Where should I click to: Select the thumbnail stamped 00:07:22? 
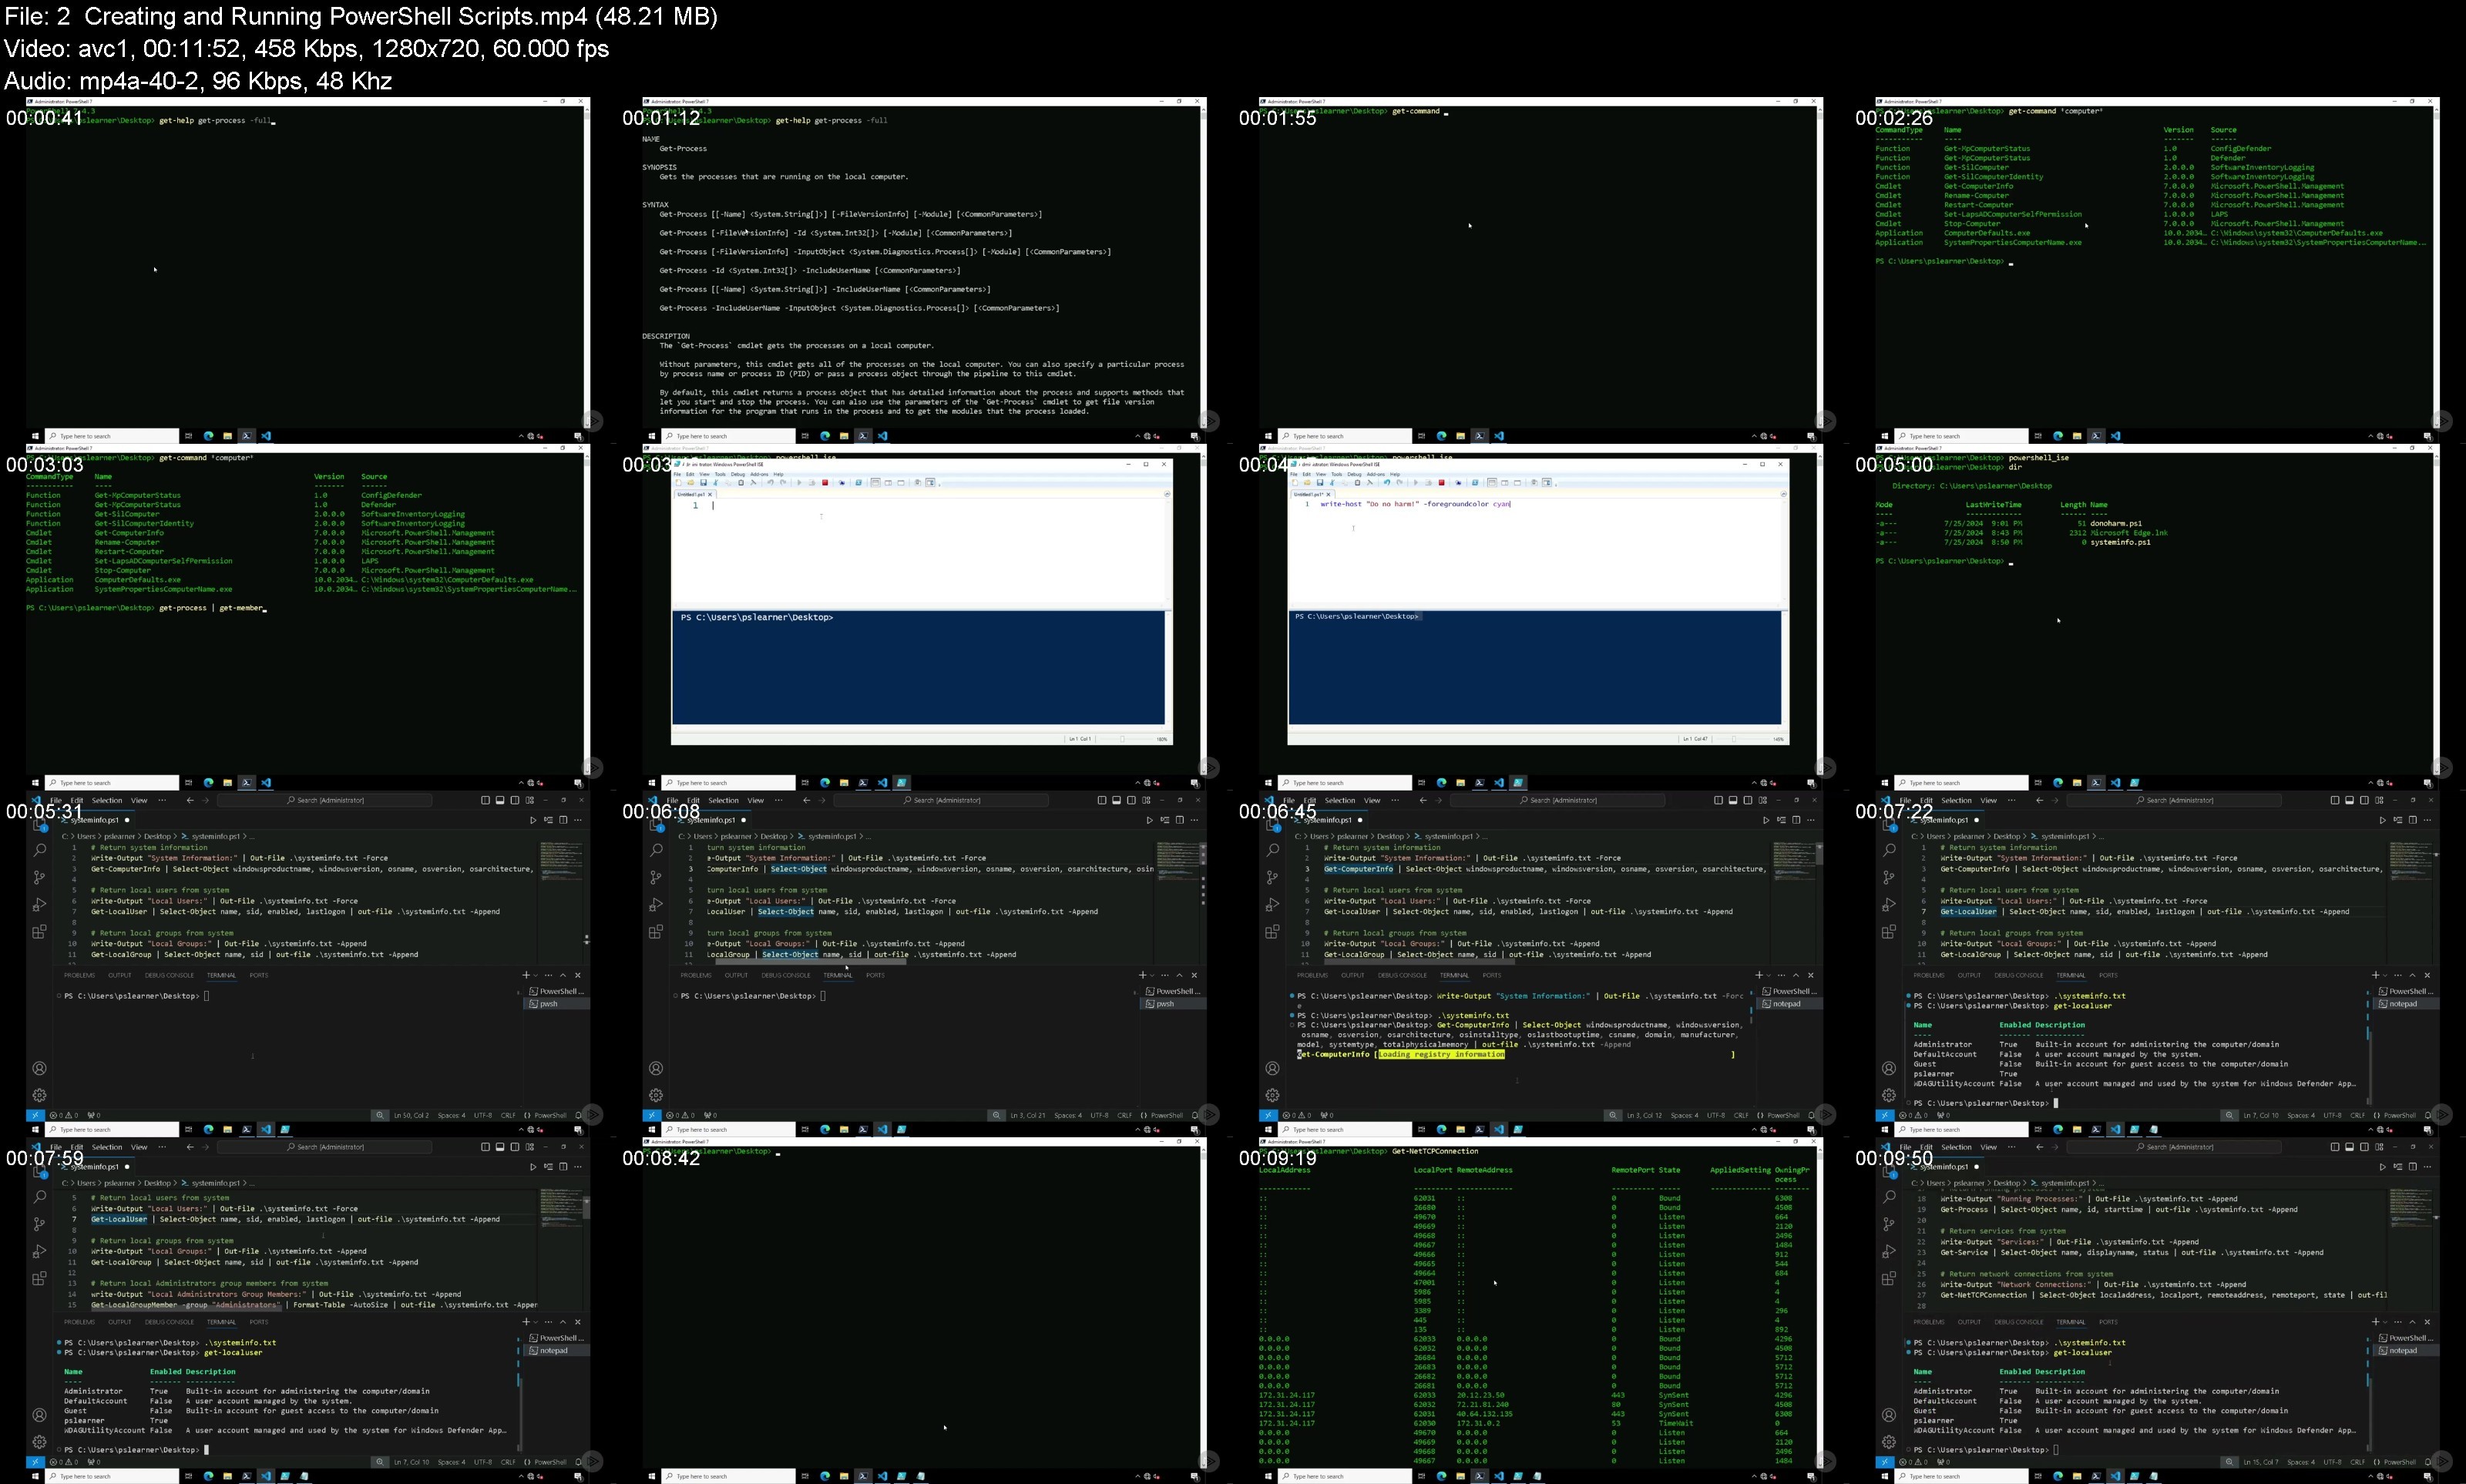pos(2157,964)
